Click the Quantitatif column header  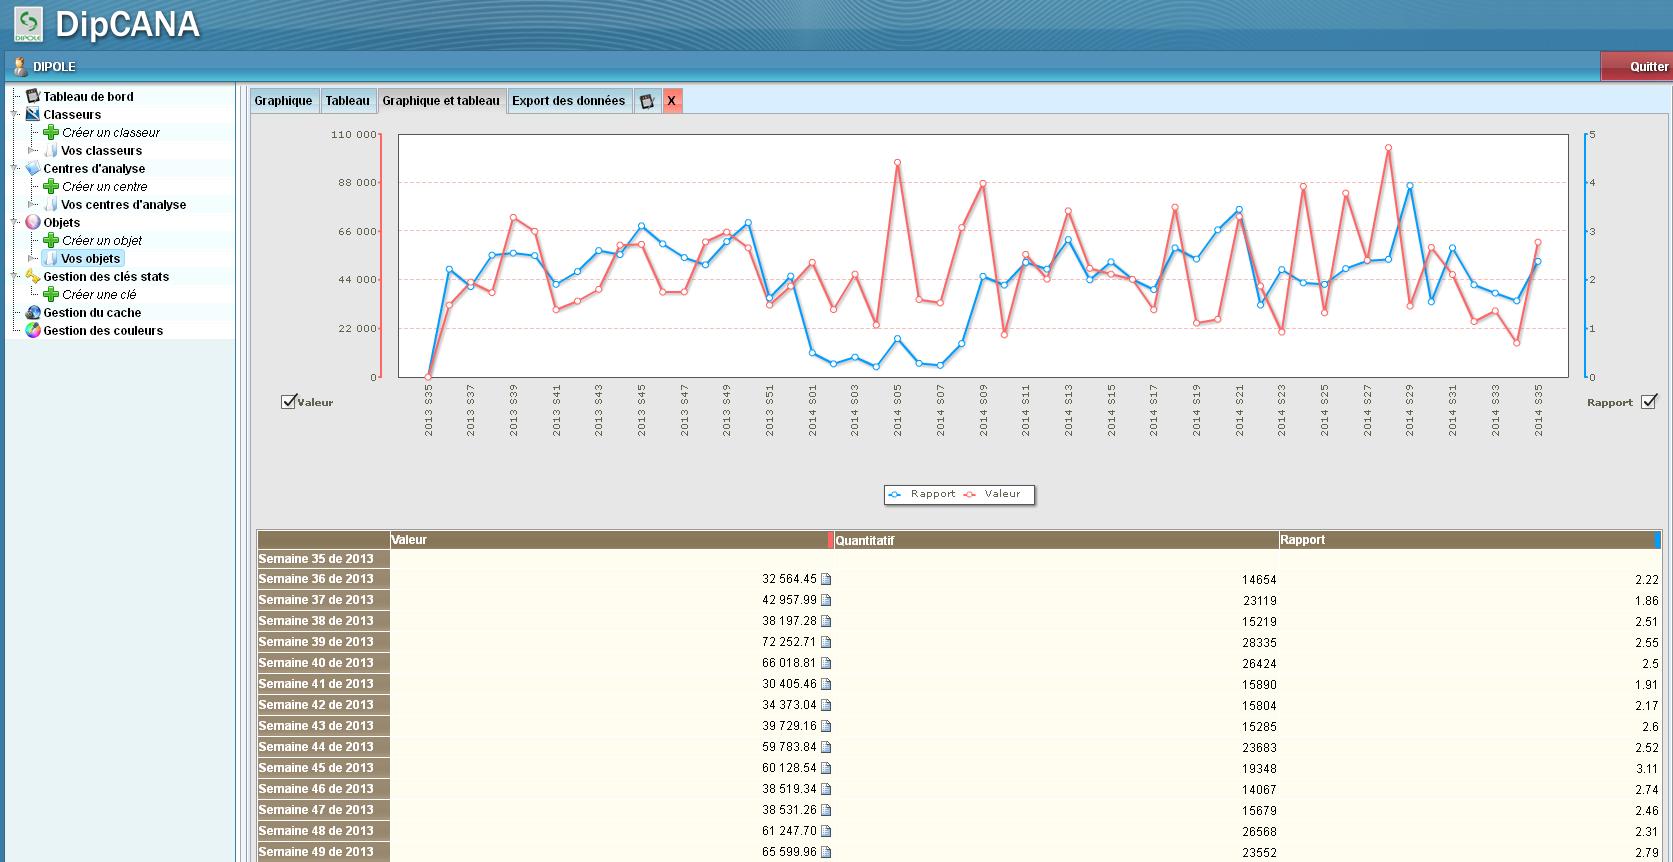[x=1057, y=540]
